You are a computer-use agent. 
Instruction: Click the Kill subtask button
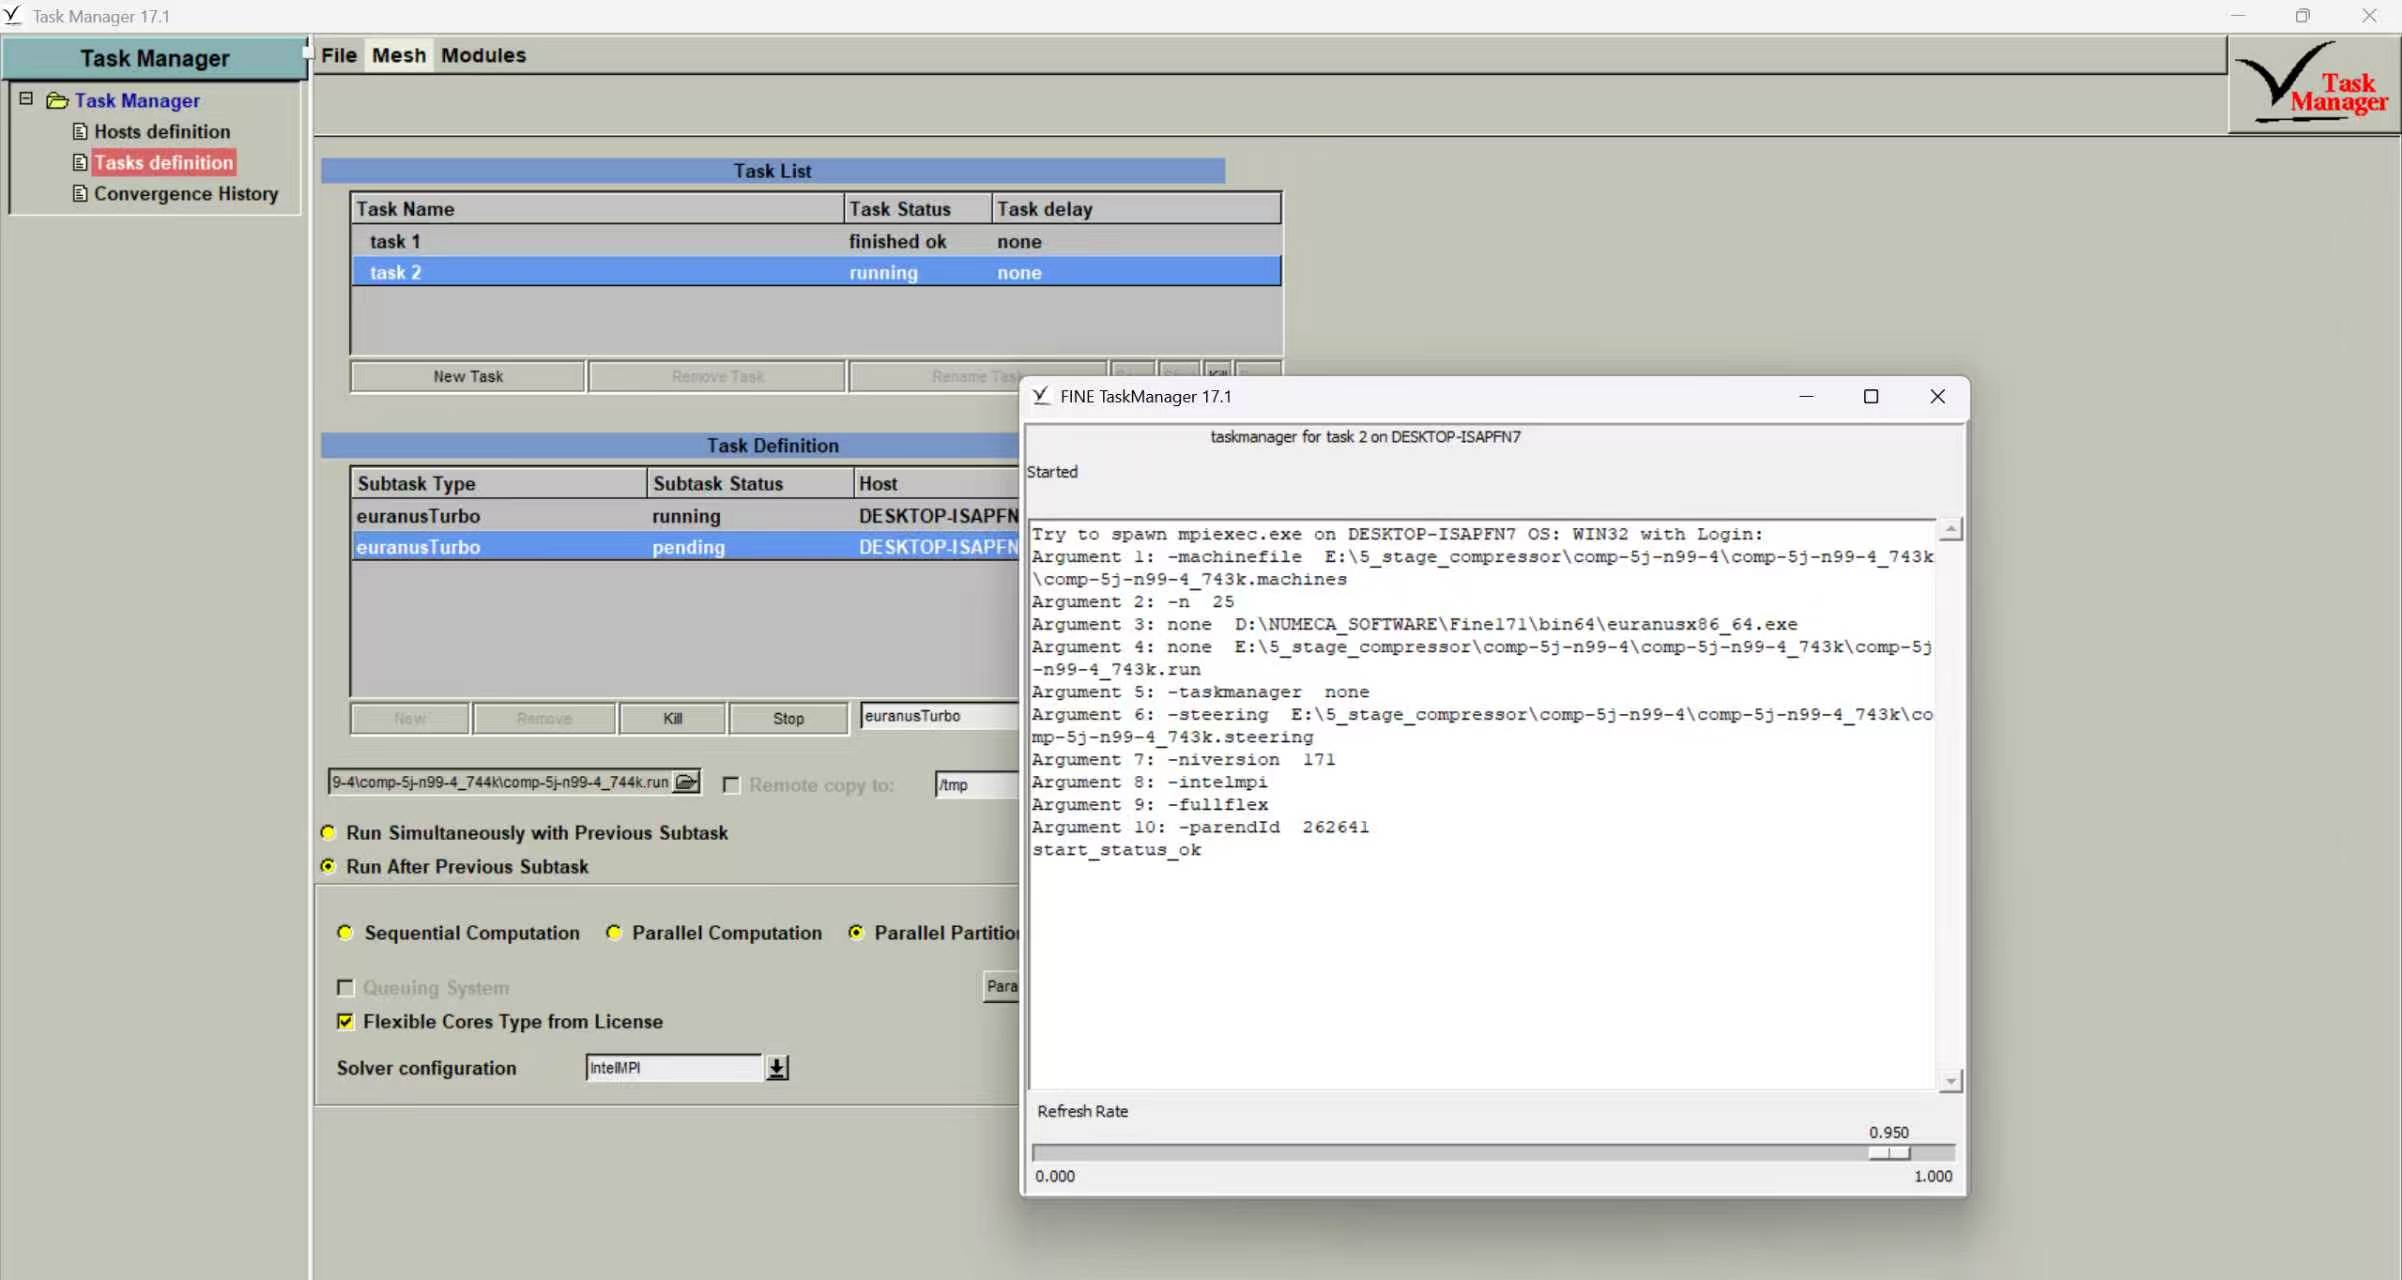pyautogui.click(x=672, y=718)
